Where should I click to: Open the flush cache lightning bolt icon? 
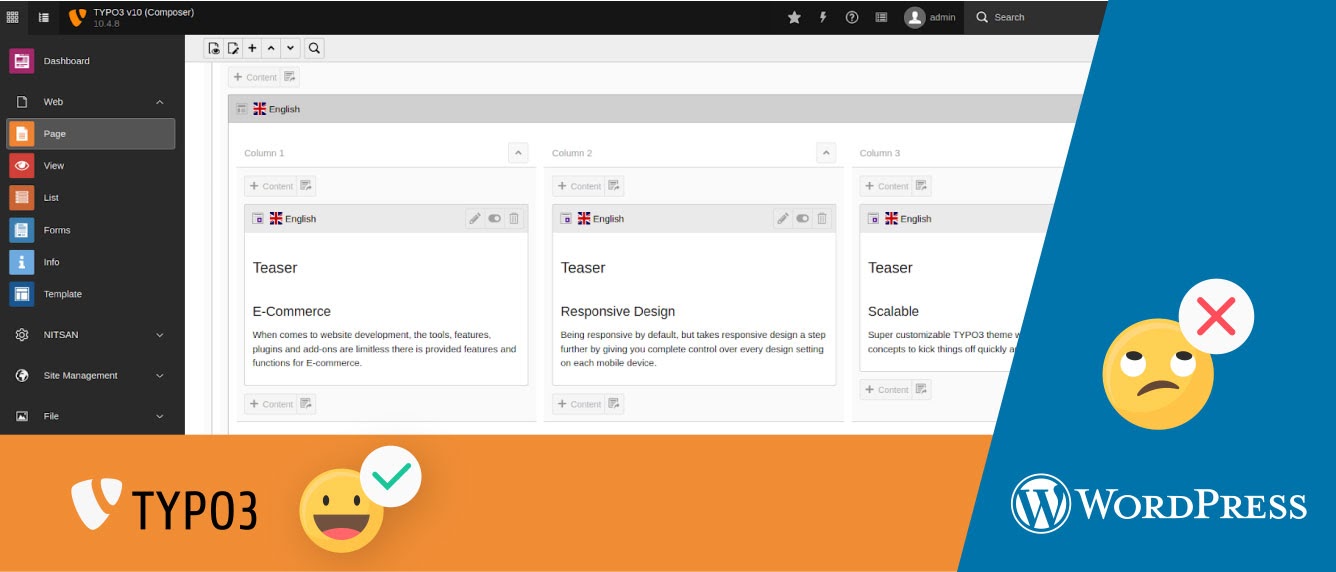pos(823,17)
